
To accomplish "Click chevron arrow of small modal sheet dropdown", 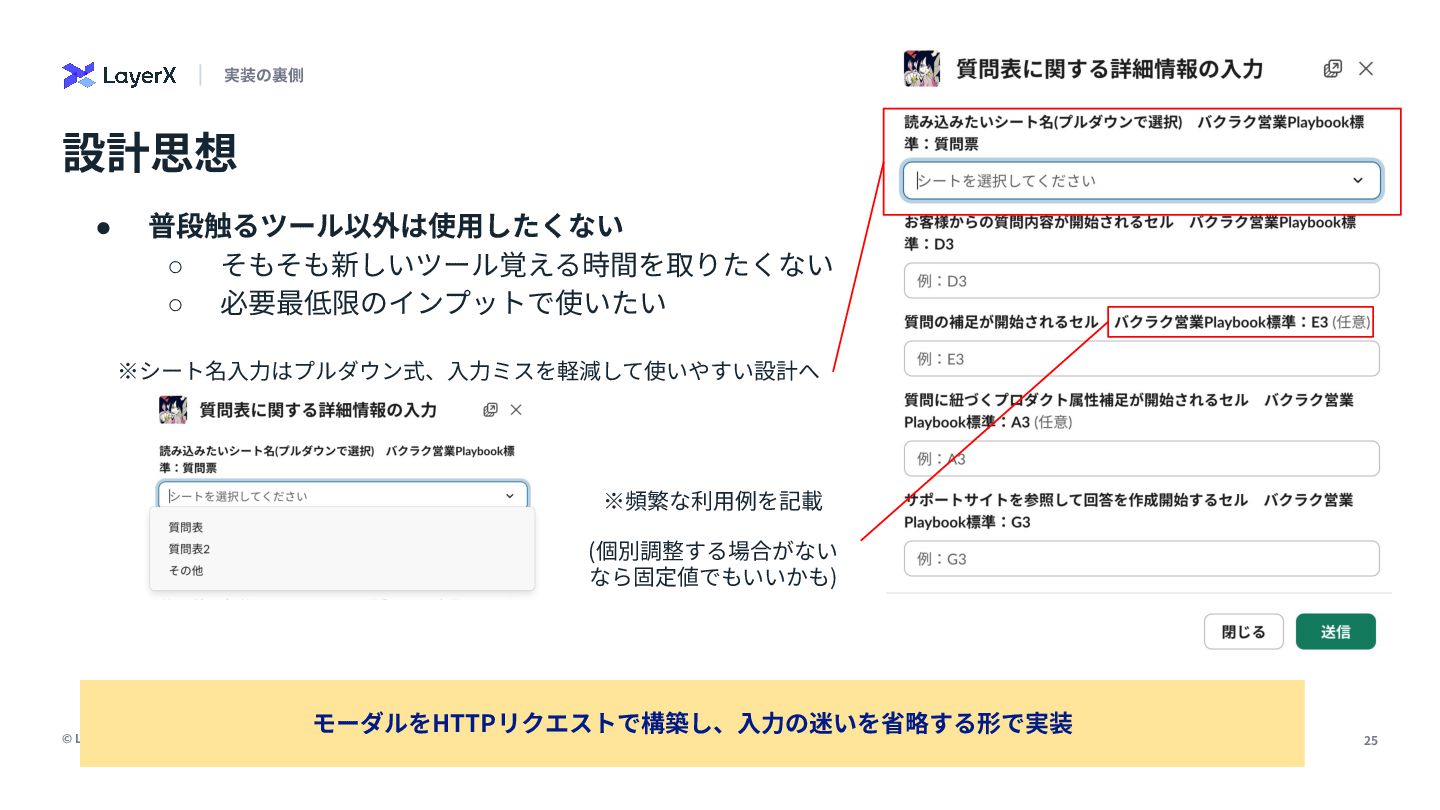I will coord(509,496).
